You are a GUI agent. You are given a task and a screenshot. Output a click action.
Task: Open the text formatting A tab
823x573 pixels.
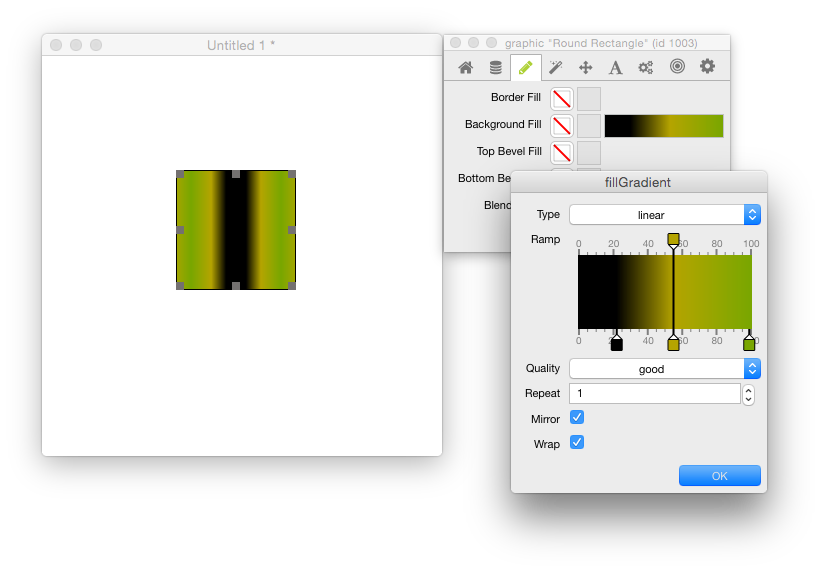[615, 67]
